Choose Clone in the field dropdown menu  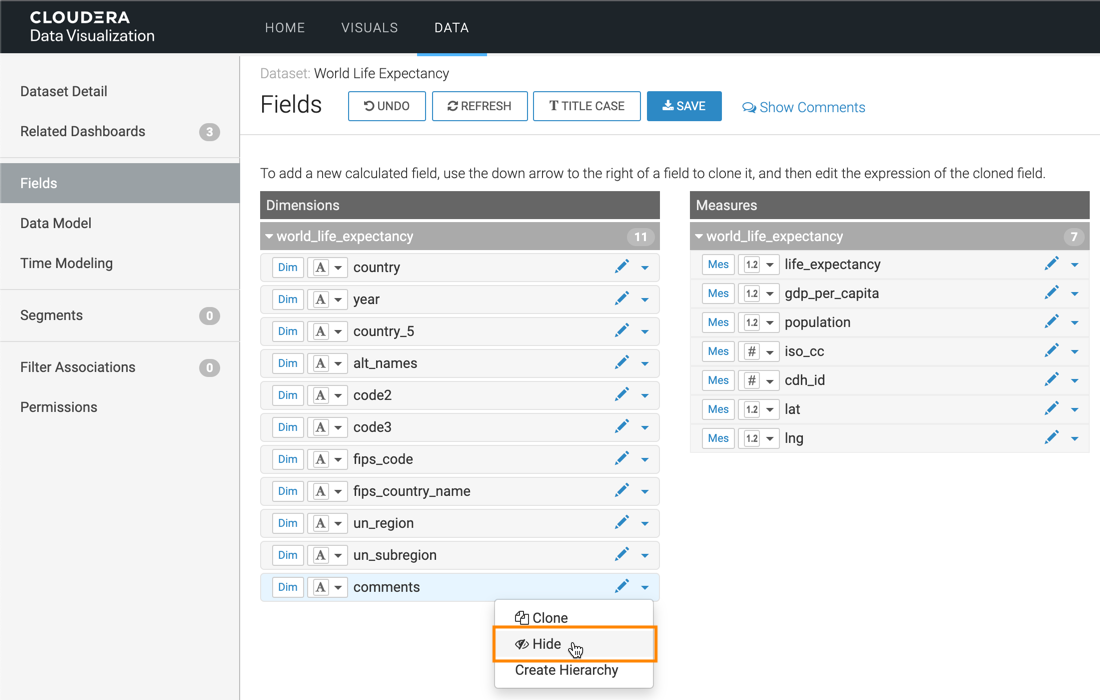(549, 618)
